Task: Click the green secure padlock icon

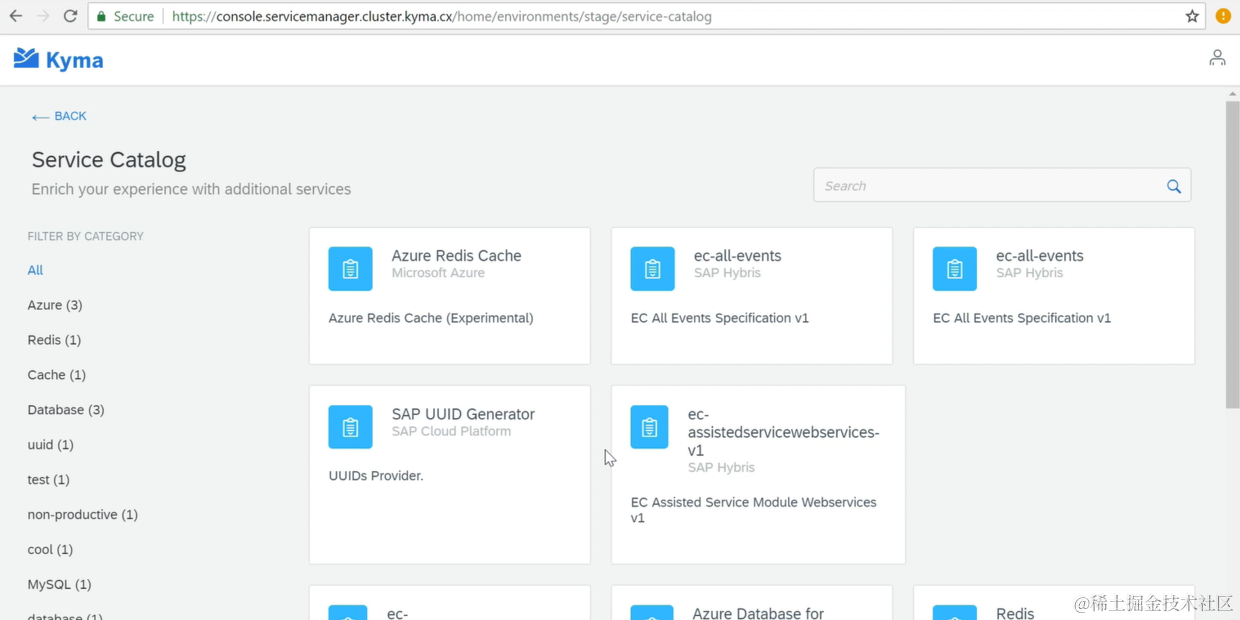Action: [x=101, y=16]
